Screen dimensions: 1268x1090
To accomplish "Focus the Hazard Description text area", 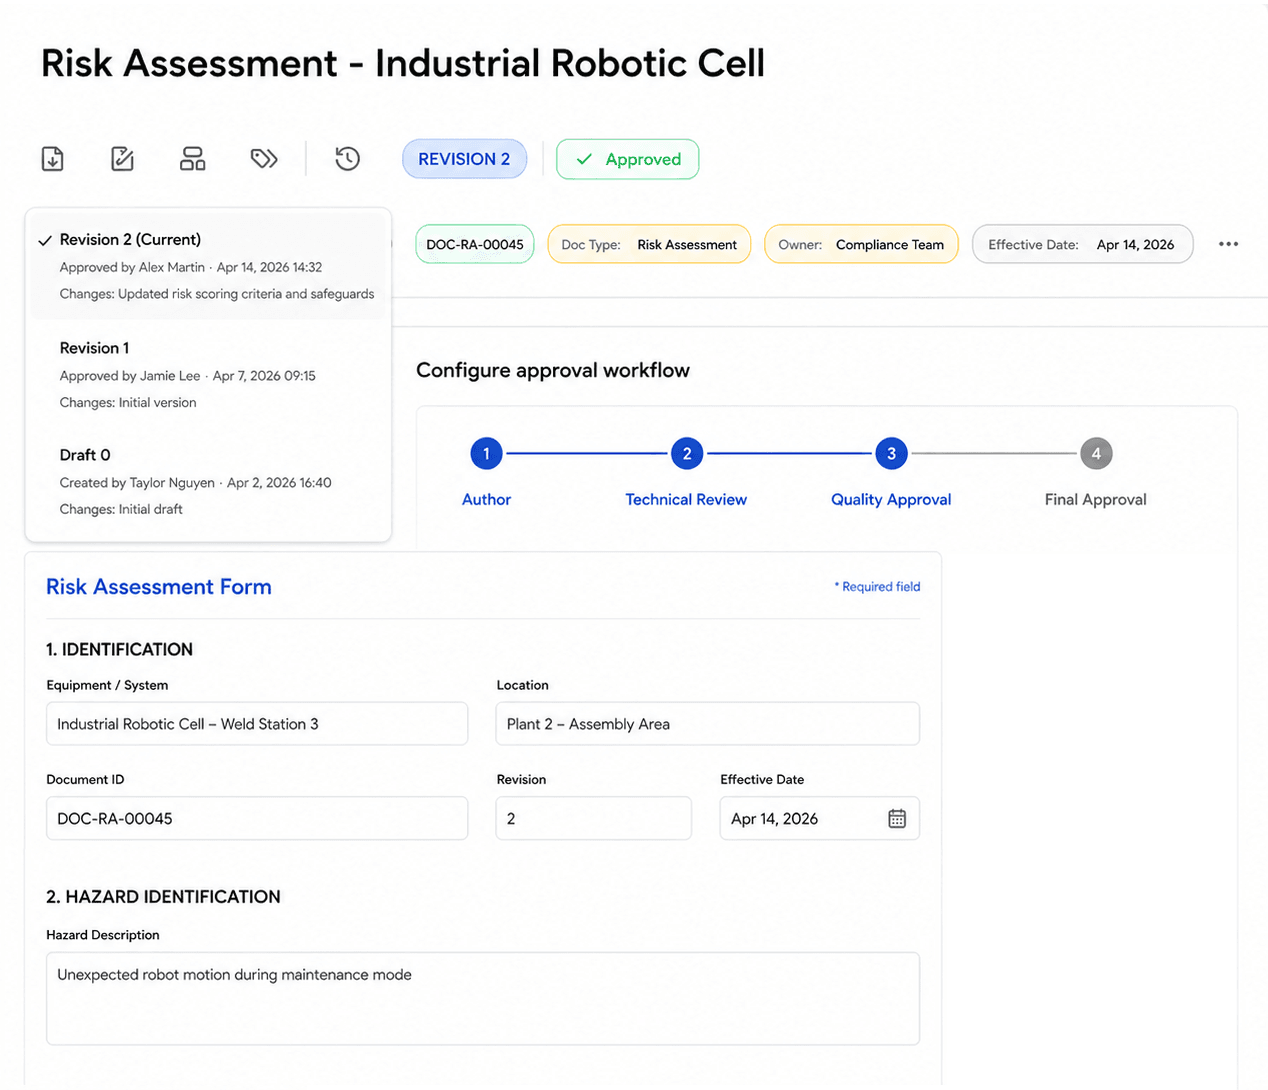I will (x=483, y=998).
